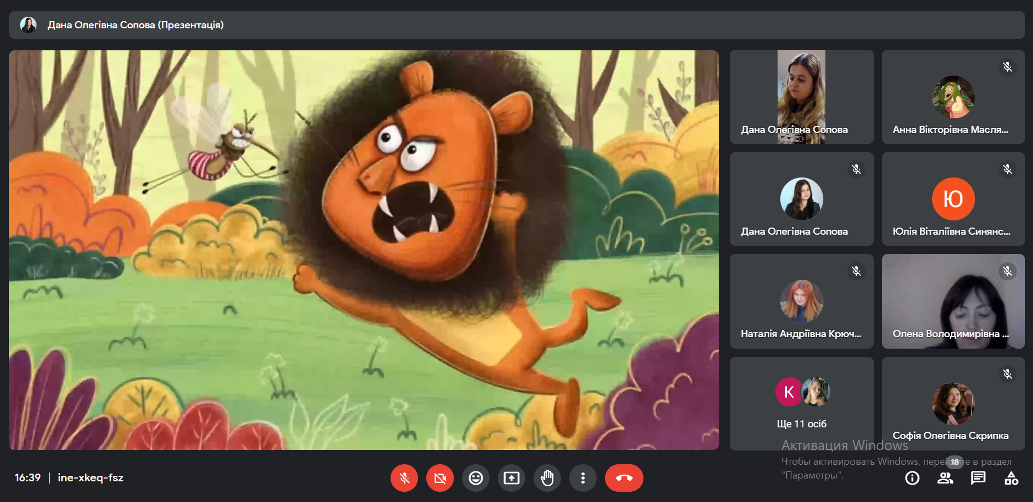Image resolution: width=1033 pixels, height=502 pixels.
Task: Open the Activities shapes icon
Action: click(x=1011, y=478)
